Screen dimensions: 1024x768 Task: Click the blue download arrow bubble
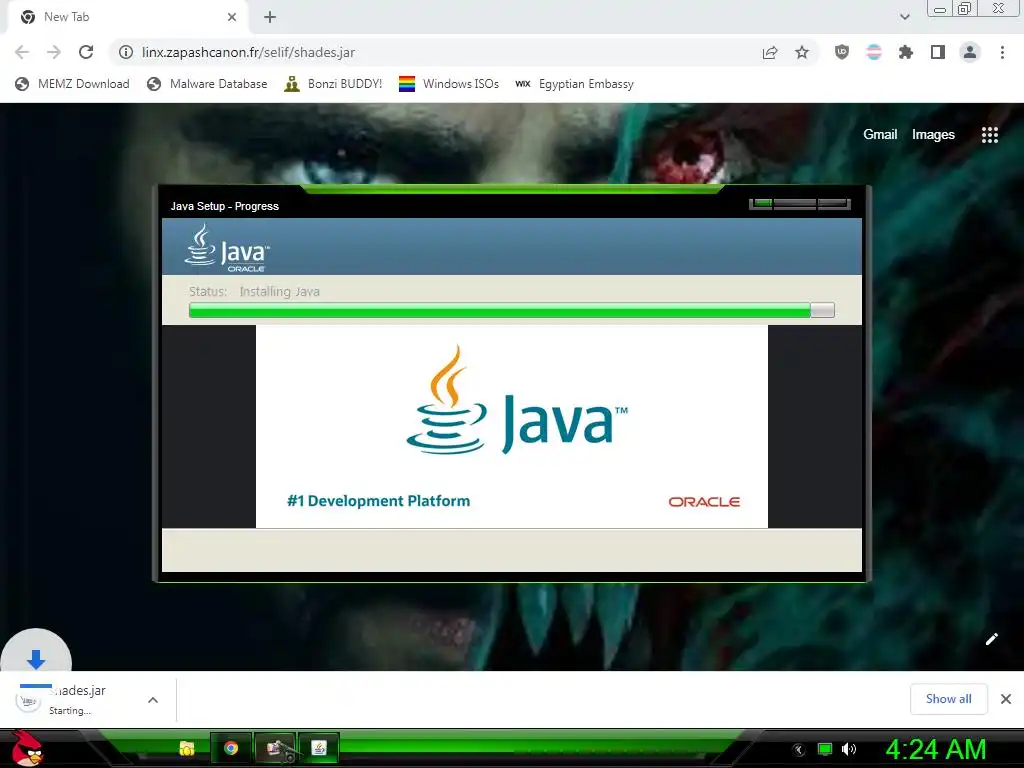[x=36, y=656]
